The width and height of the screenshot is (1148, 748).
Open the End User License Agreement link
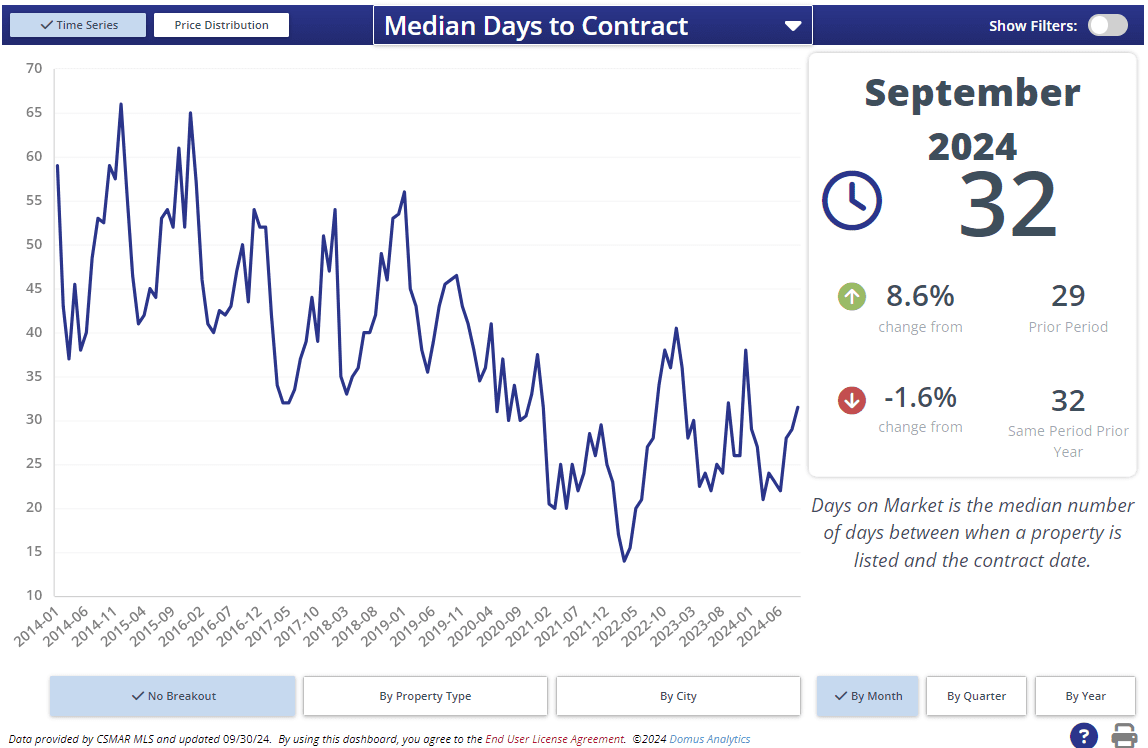(555, 740)
